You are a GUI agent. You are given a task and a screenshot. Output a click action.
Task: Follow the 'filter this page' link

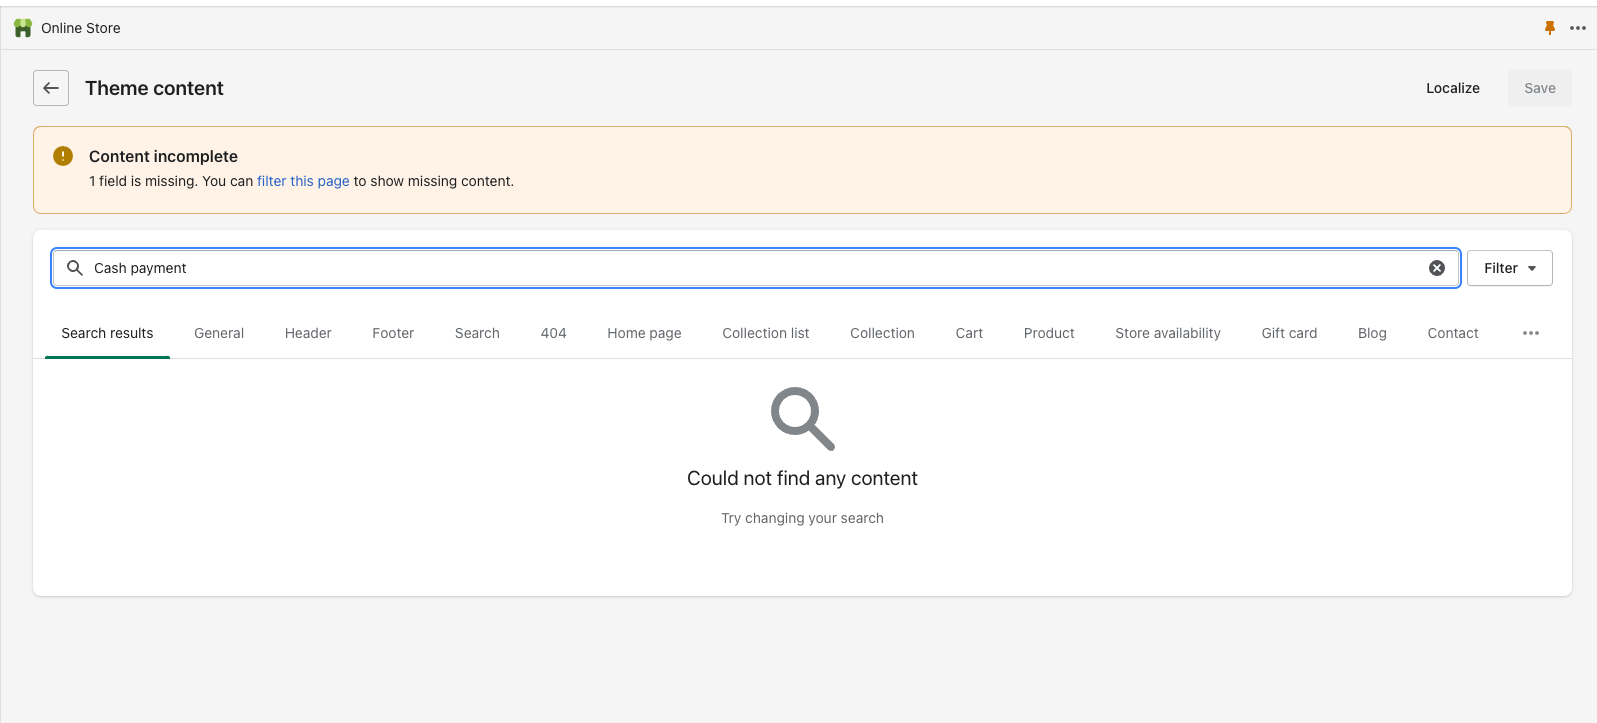click(x=303, y=181)
